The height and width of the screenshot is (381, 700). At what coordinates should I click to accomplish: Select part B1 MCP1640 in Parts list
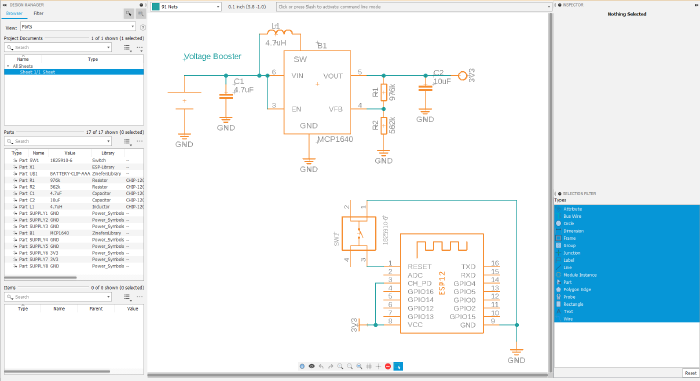coord(74,233)
